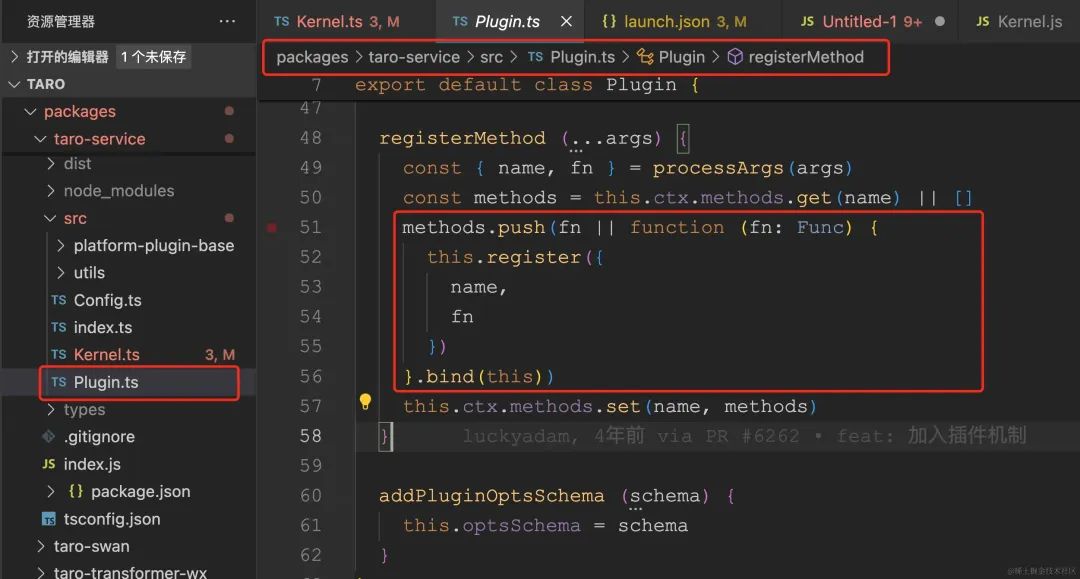Click the Plugin.ts breadcrumb segment
This screenshot has width=1080, height=579.
coord(582,57)
